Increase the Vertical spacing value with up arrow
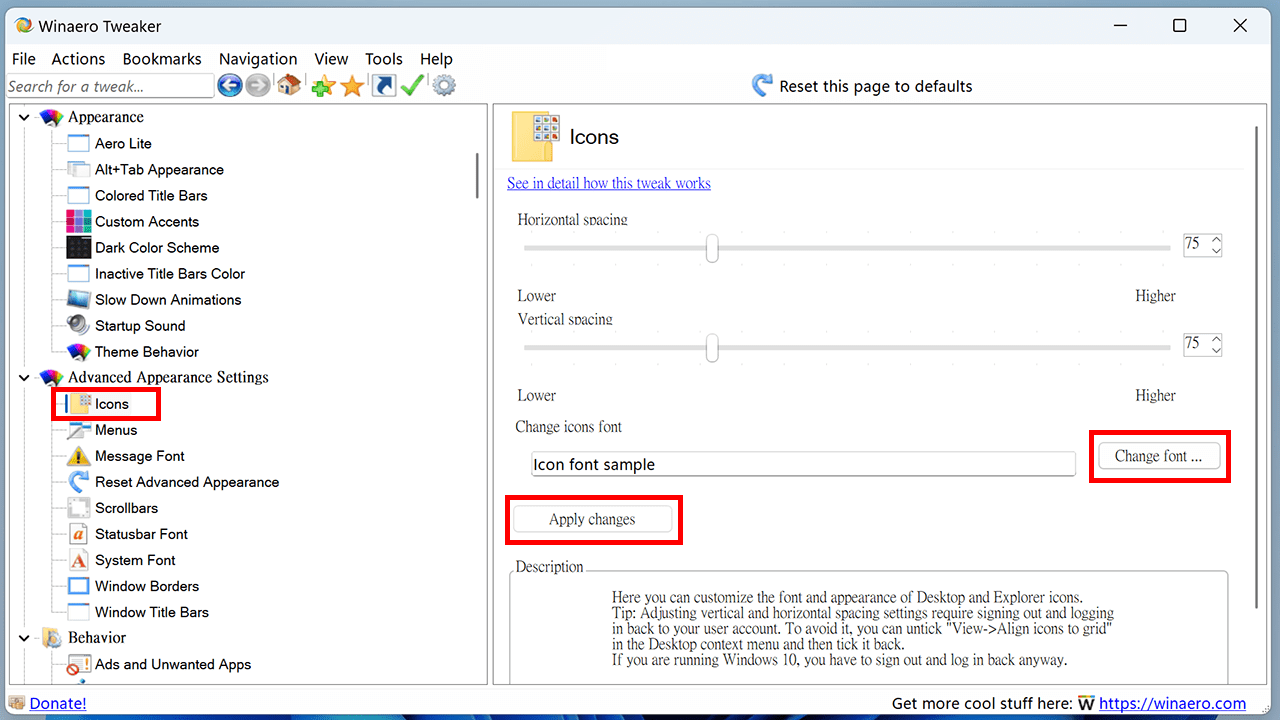This screenshot has width=1280, height=720. click(1216, 339)
